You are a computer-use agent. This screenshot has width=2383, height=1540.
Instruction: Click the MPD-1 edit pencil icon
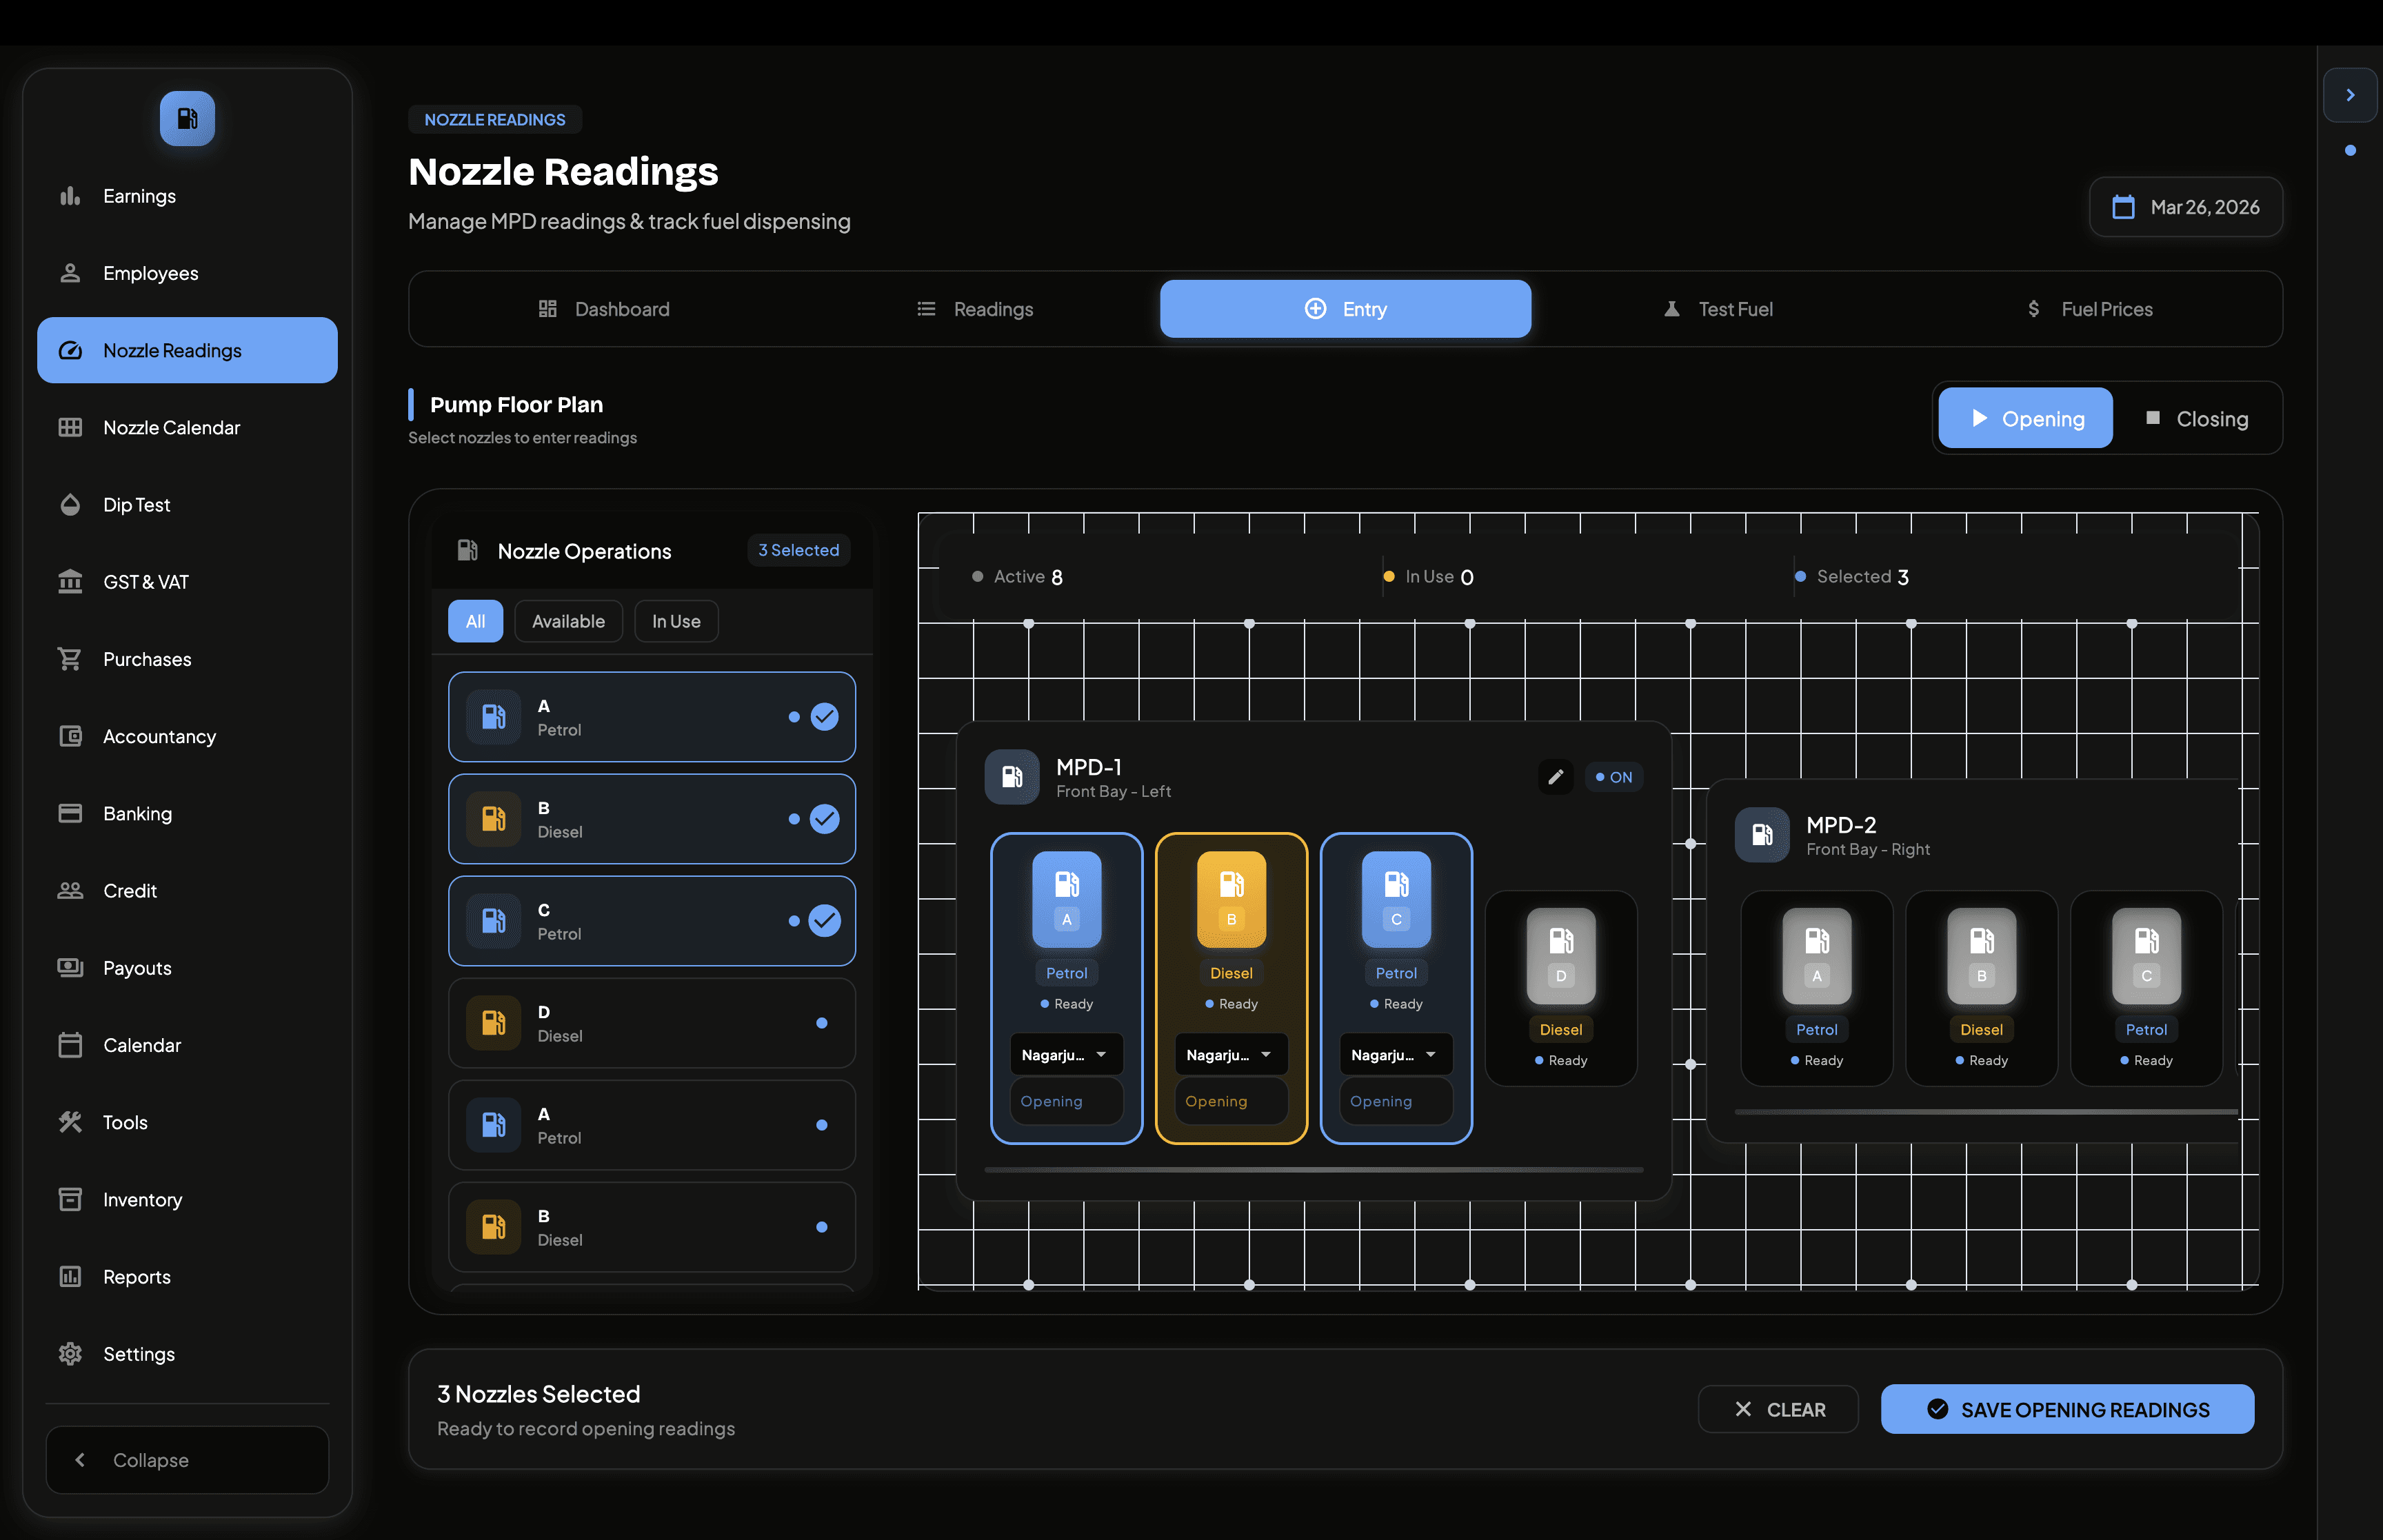pos(1555,777)
